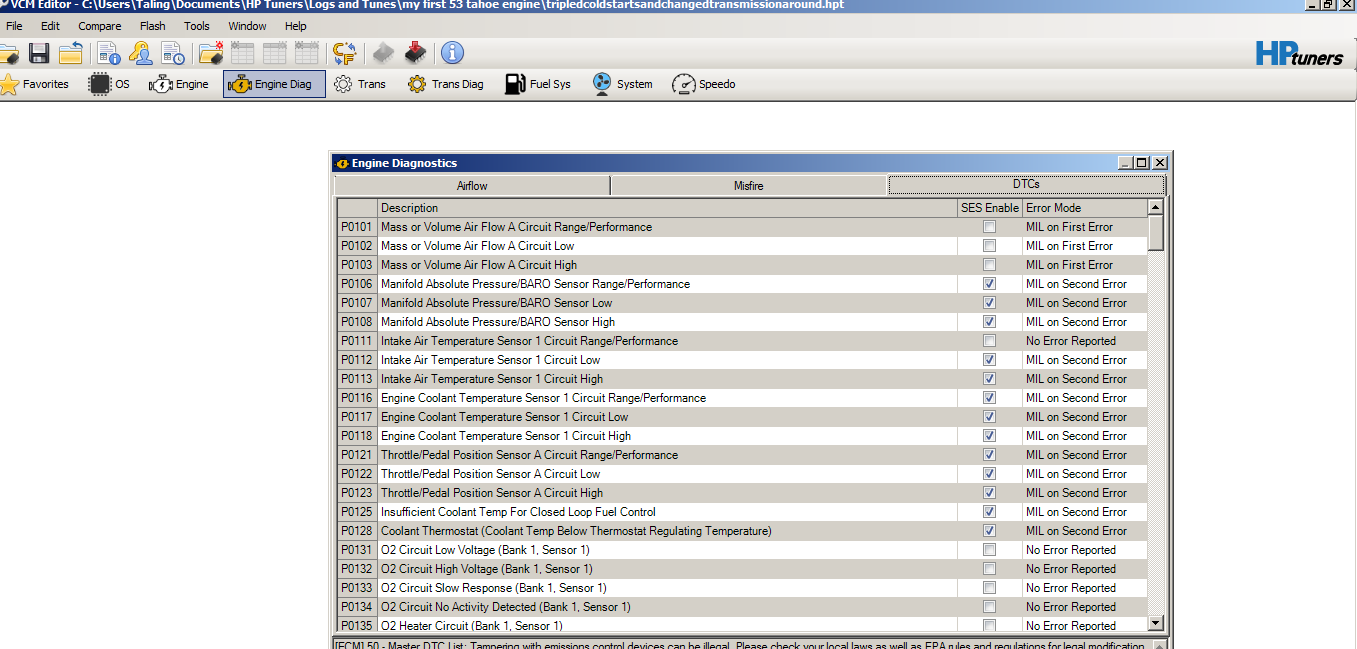This screenshot has width=1357, height=649.
Task: Toggle Celsius/Fahrenheit units icon
Action: pyautogui.click(x=345, y=53)
